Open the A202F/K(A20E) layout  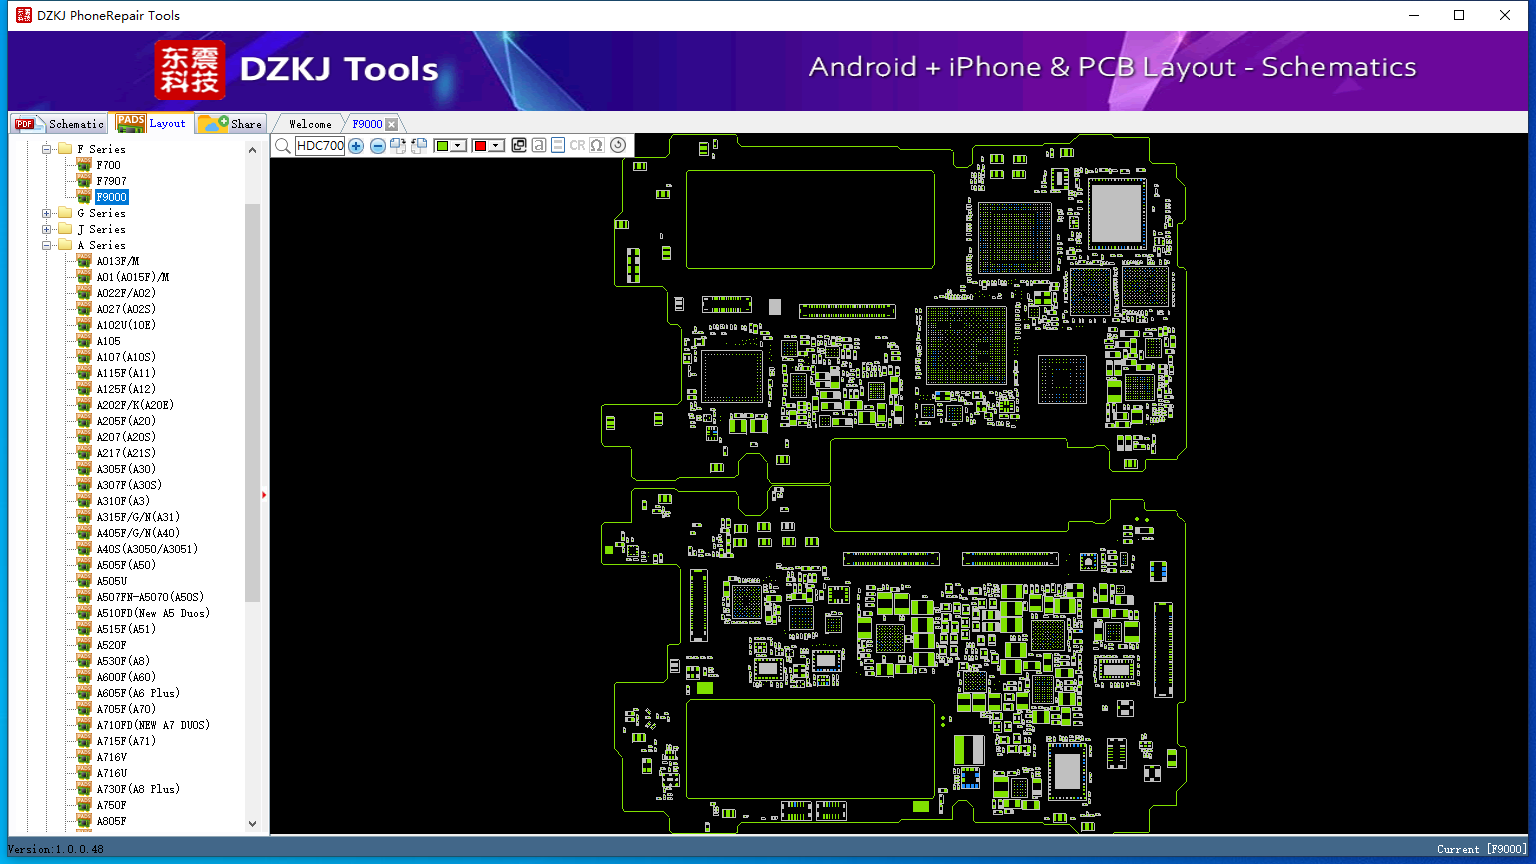(x=135, y=405)
